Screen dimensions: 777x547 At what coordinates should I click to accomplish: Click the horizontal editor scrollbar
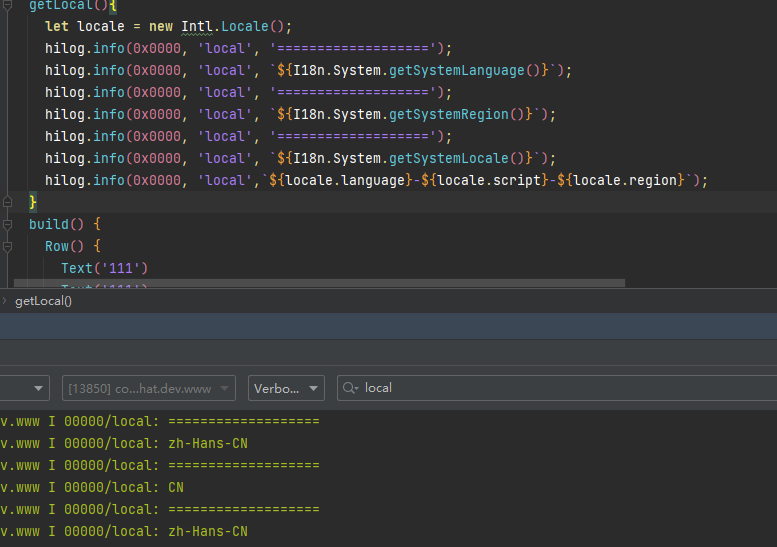click(x=319, y=283)
